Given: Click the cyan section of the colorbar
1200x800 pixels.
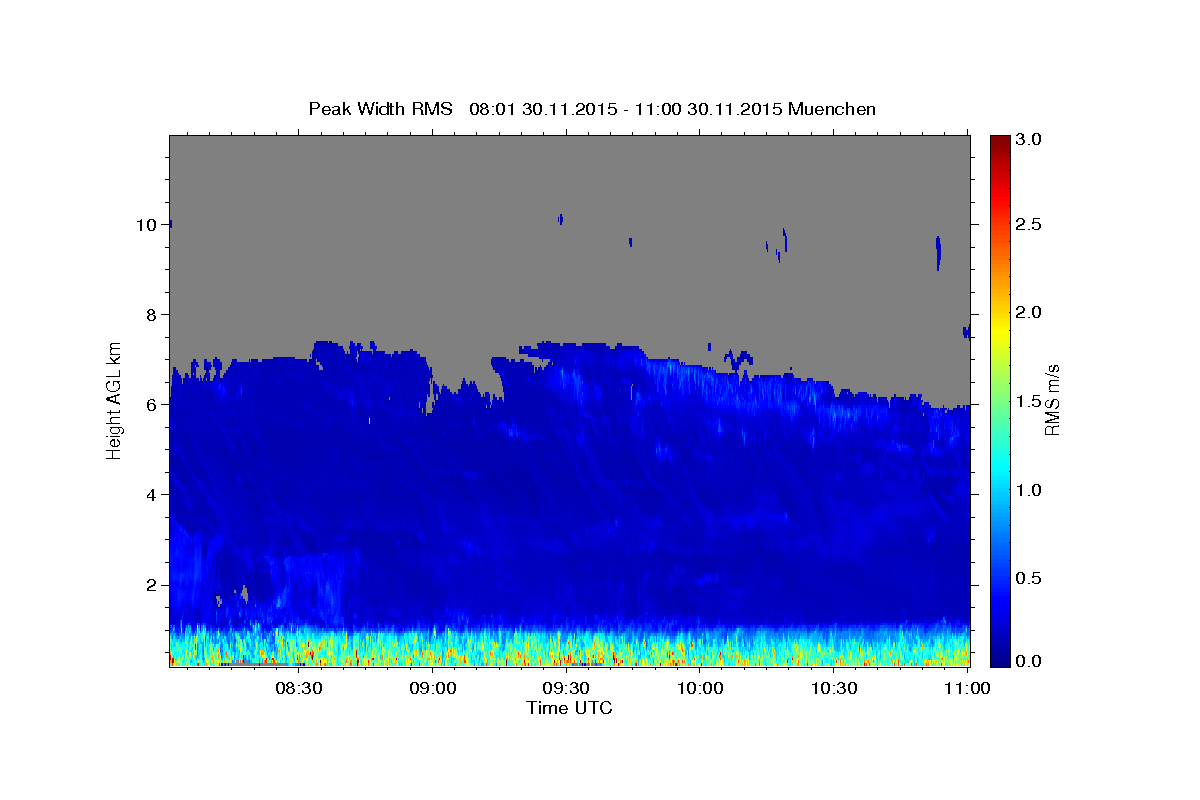Looking at the screenshot, I should pos(999,470).
